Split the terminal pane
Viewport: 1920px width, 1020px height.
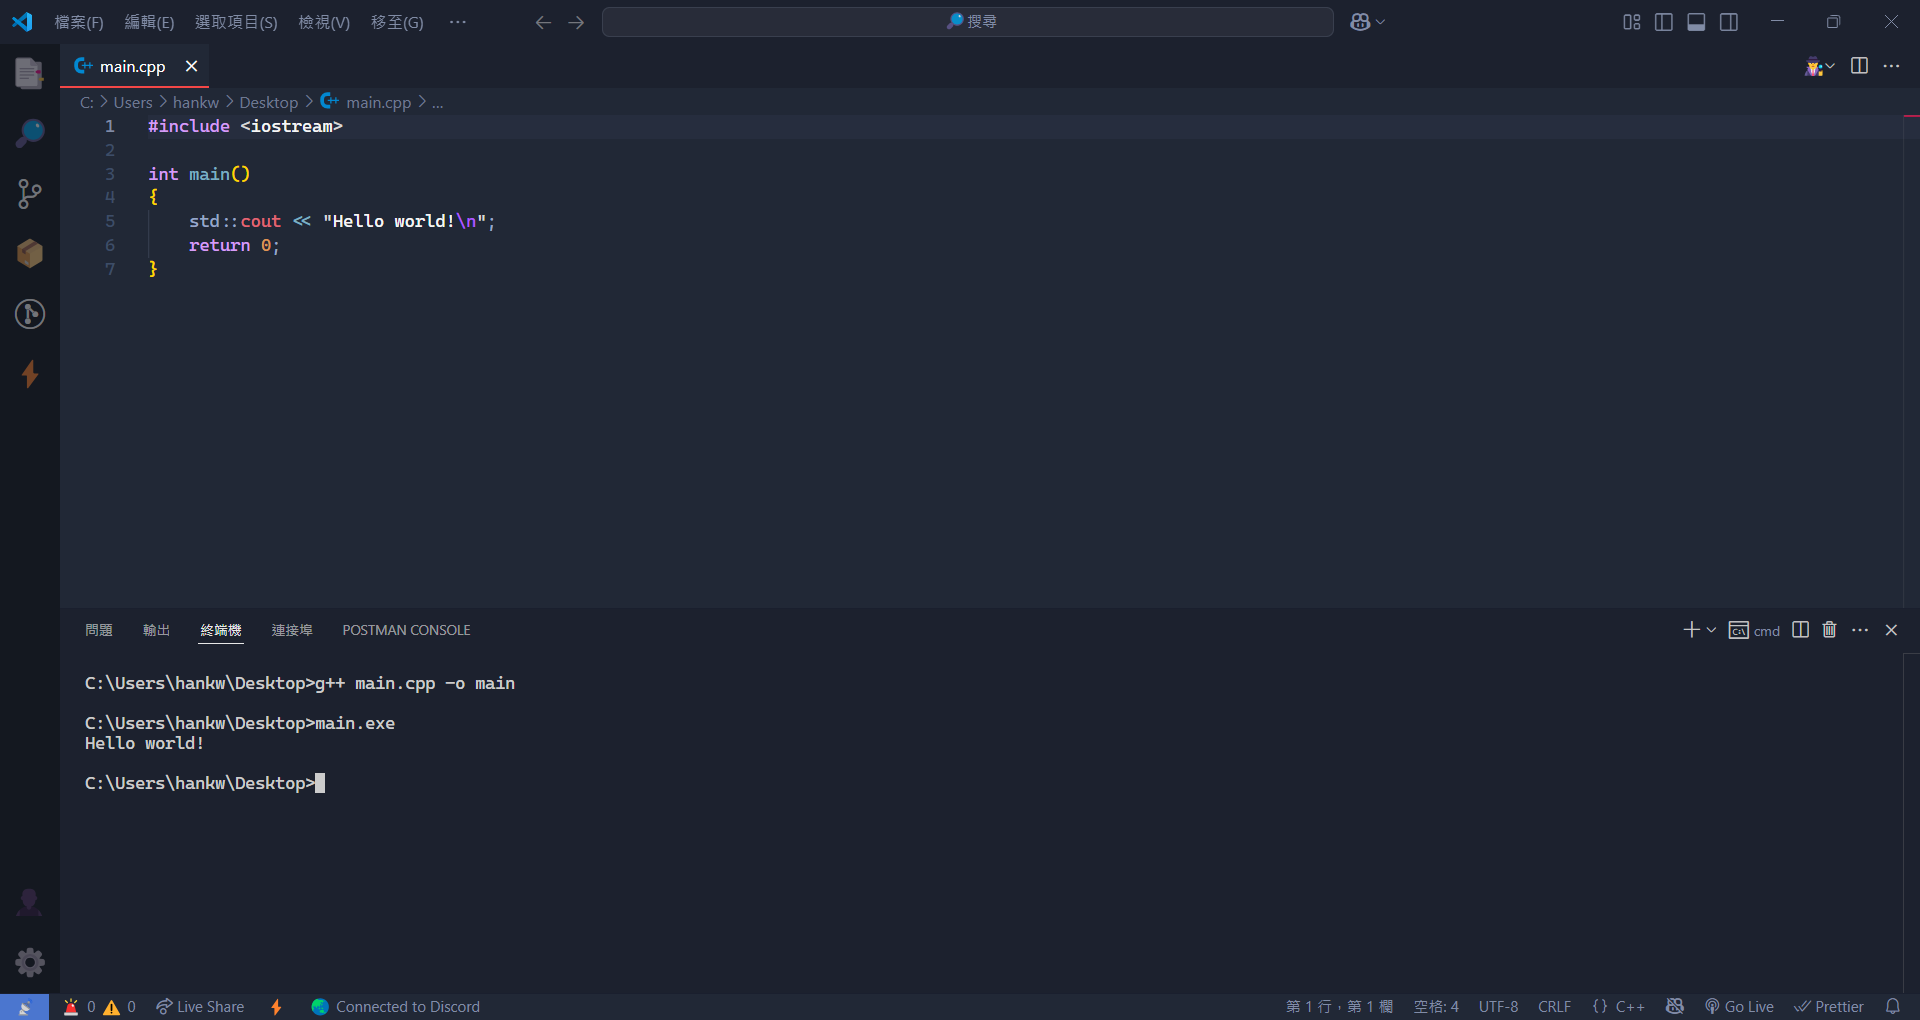pyautogui.click(x=1800, y=630)
